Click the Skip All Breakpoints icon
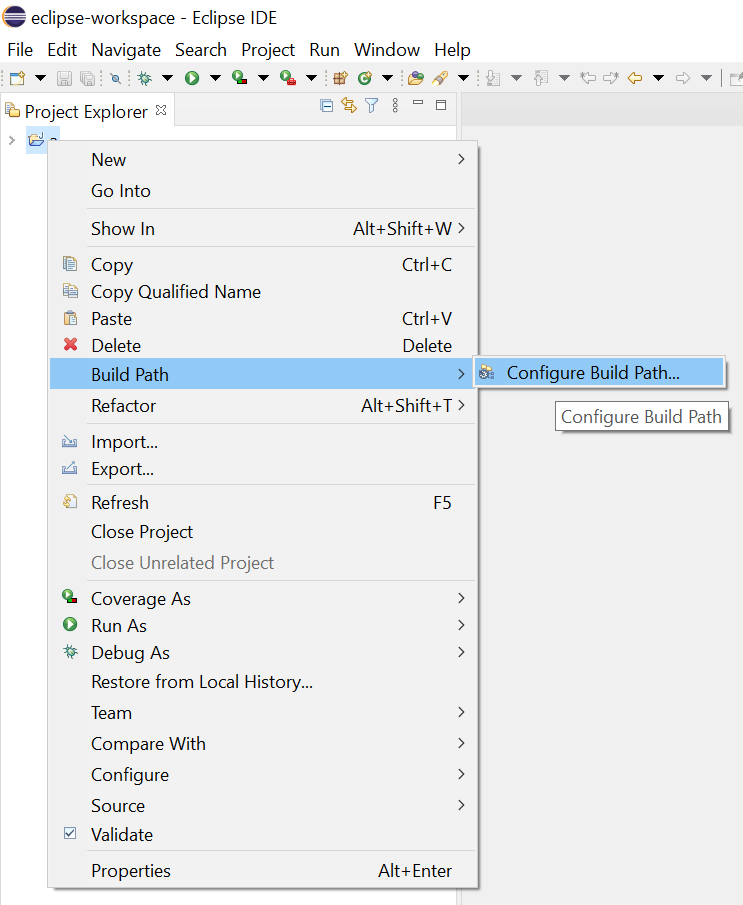Screen dimensions: 743x905 tap(115, 78)
